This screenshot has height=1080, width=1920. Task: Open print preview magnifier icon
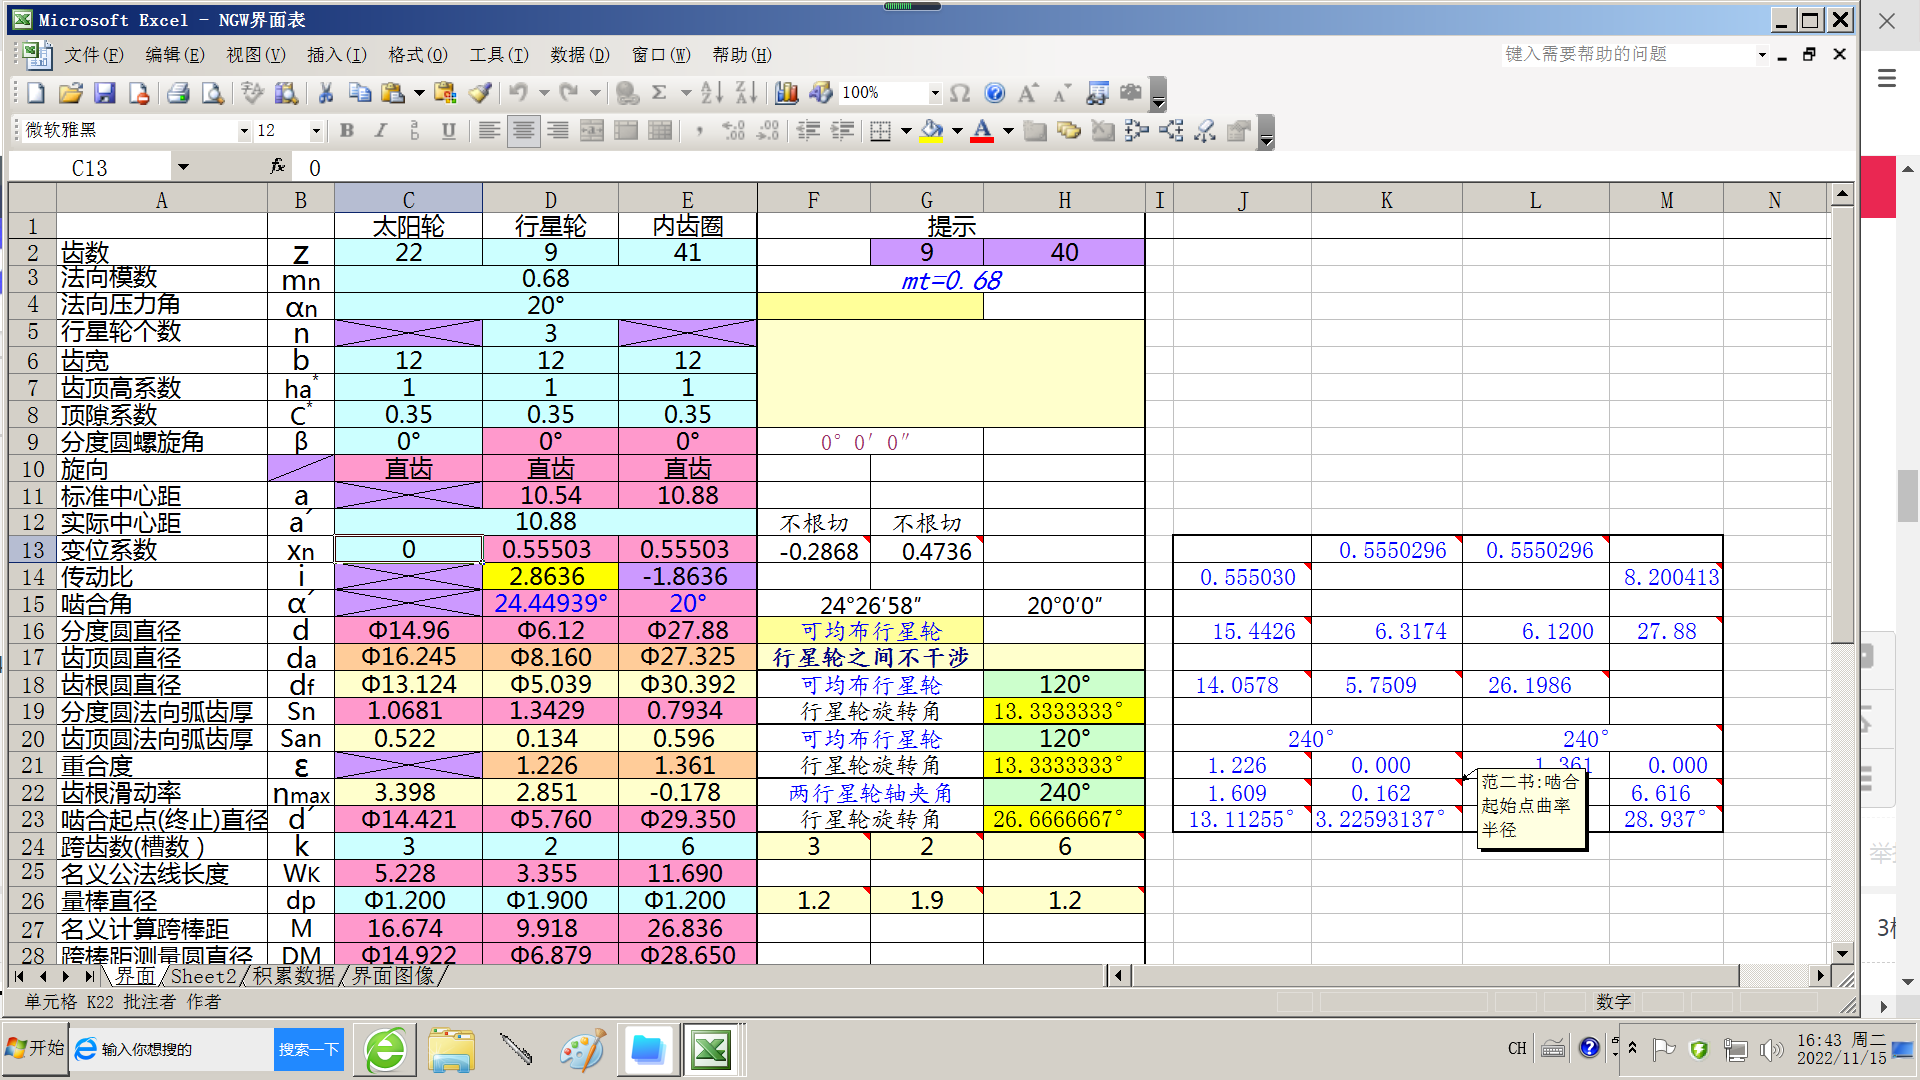[212, 93]
